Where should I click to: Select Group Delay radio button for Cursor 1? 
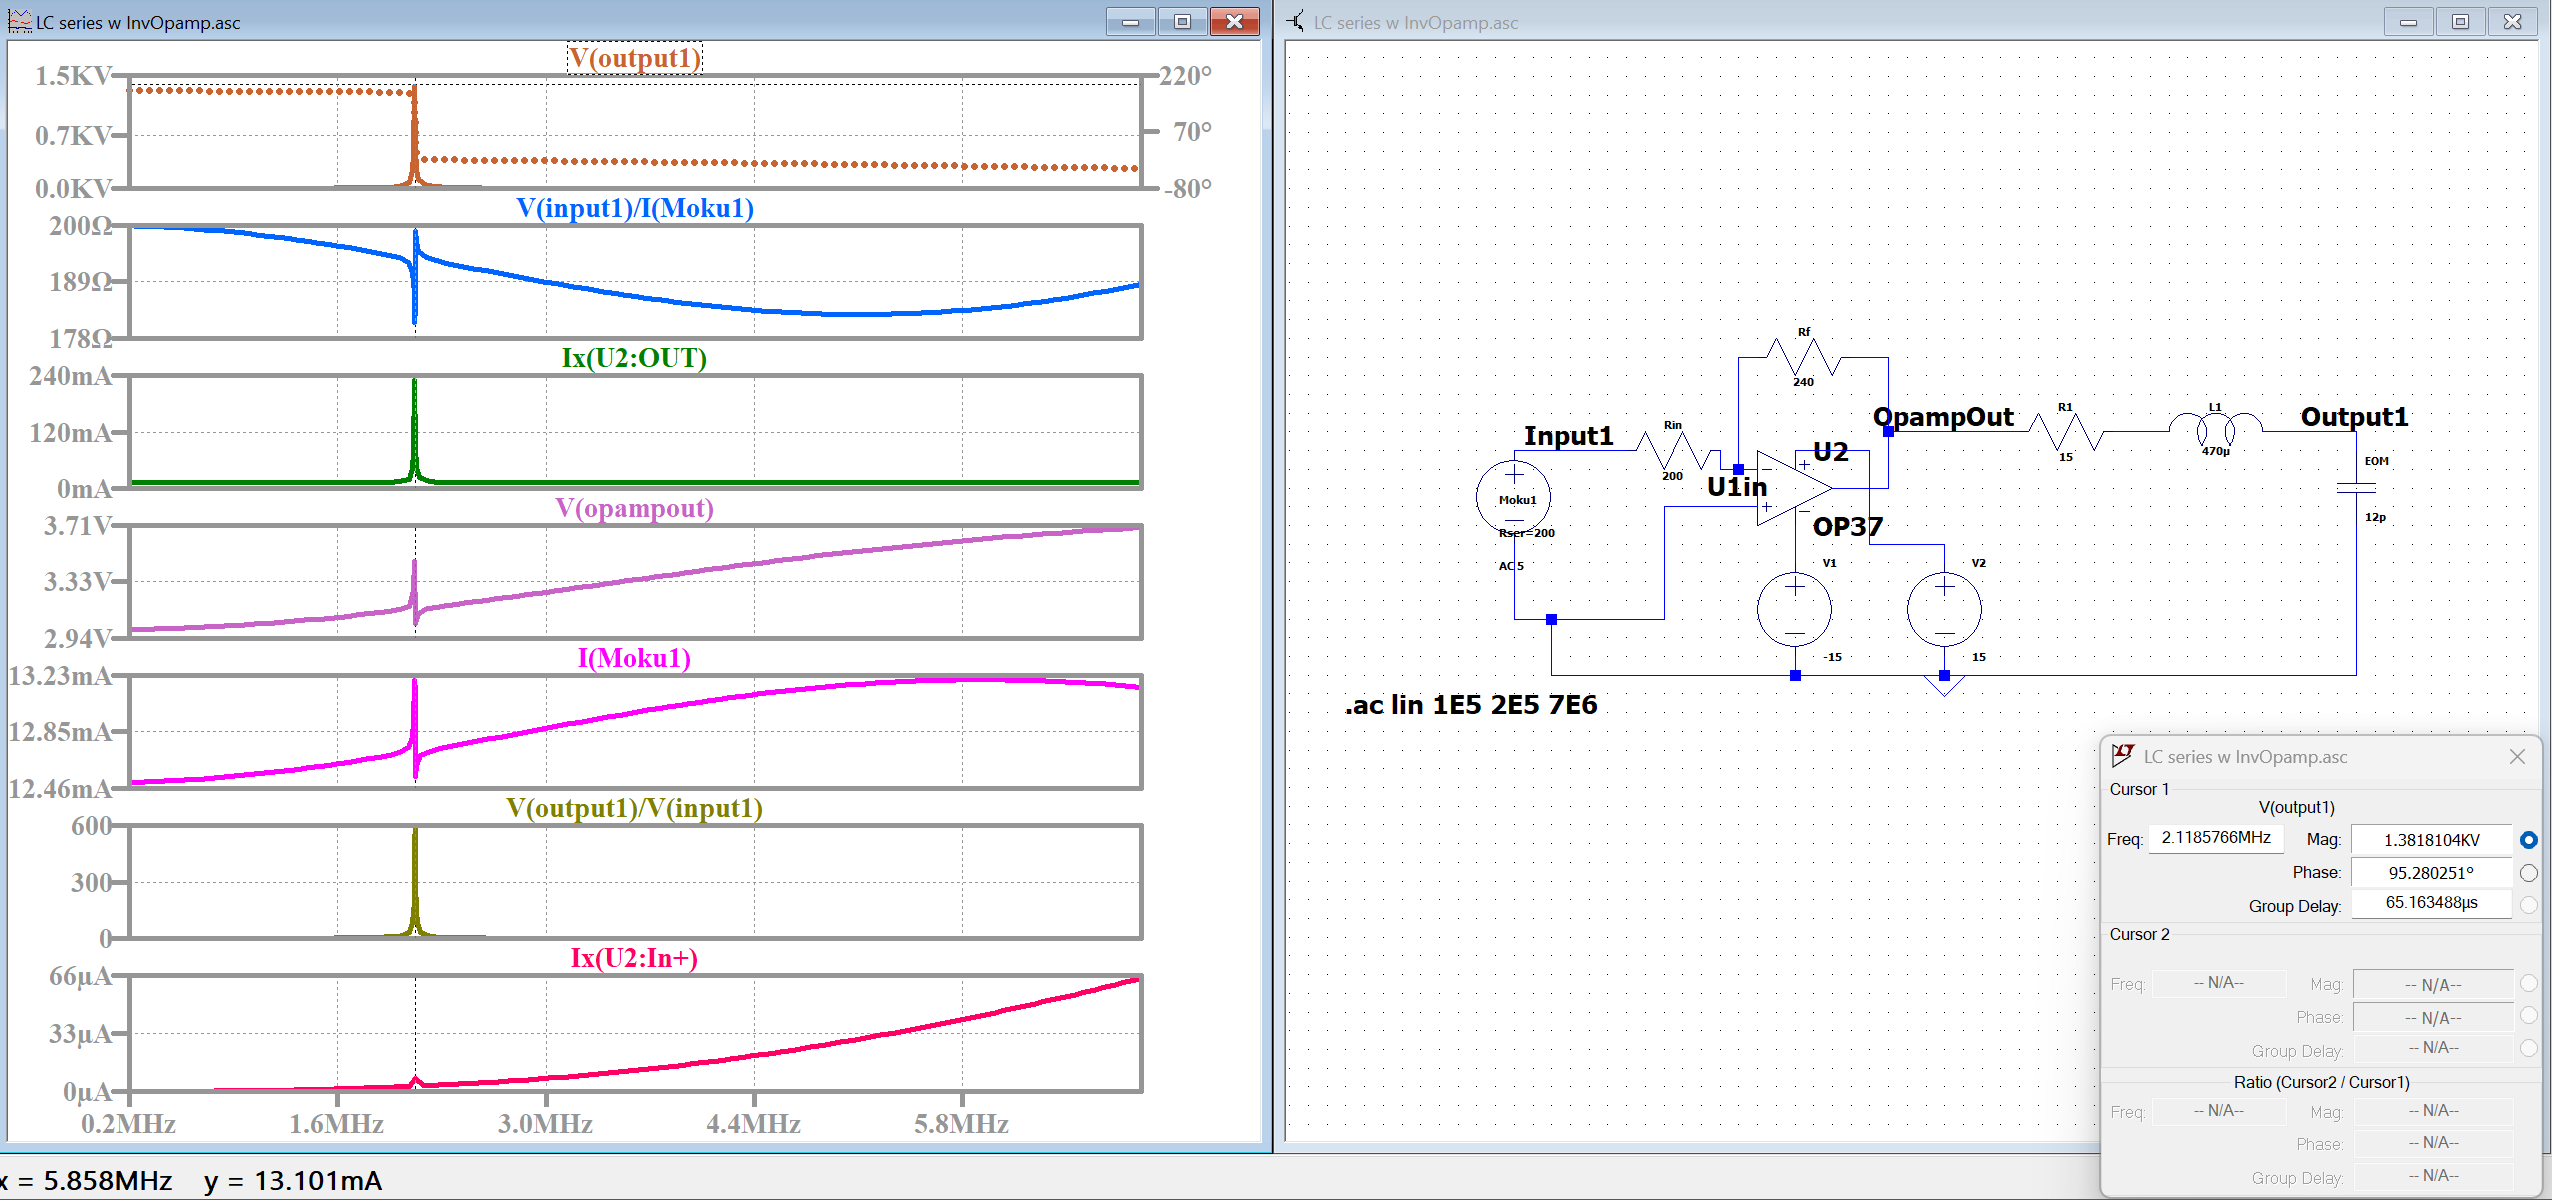(2529, 905)
